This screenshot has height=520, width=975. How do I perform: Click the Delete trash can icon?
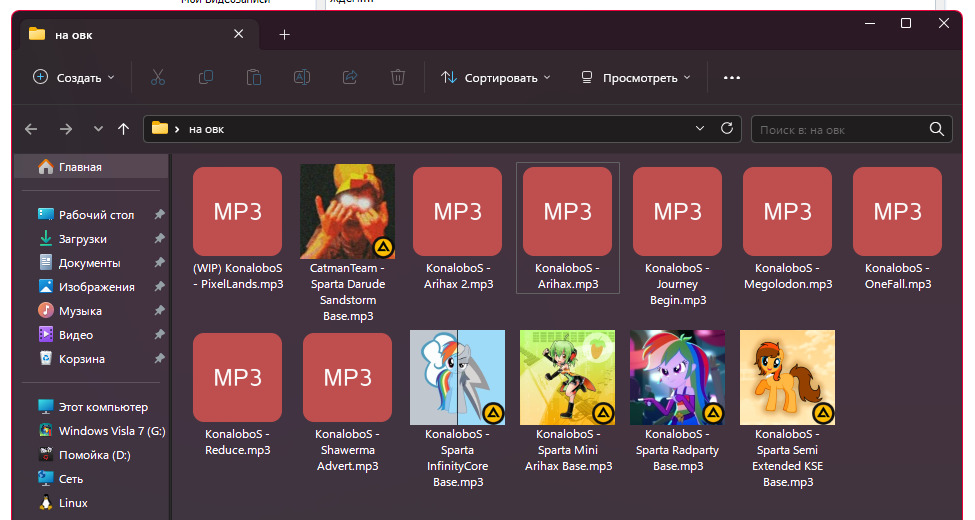pyautogui.click(x=398, y=77)
